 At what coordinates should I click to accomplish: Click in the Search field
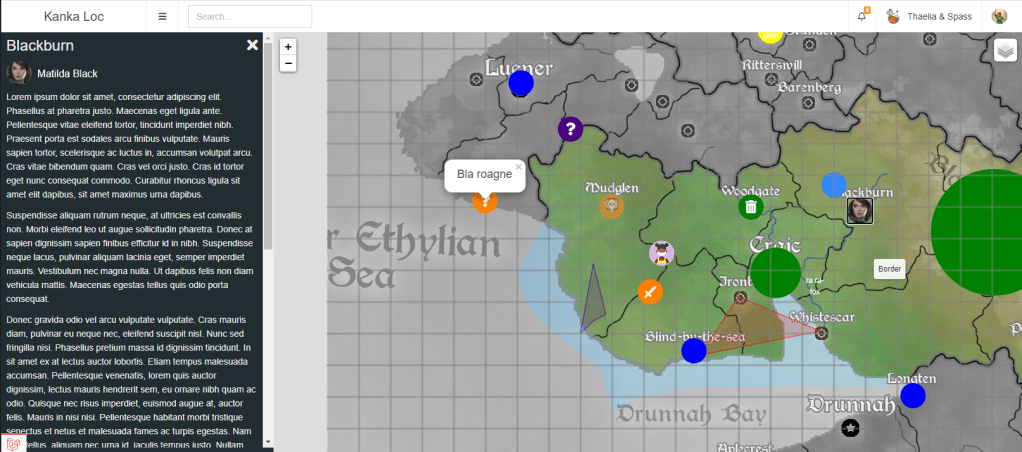tap(250, 16)
